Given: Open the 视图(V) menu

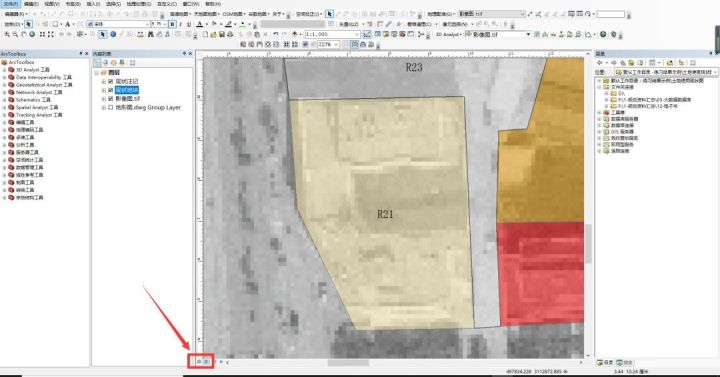Looking at the screenshot, I should 52,4.
